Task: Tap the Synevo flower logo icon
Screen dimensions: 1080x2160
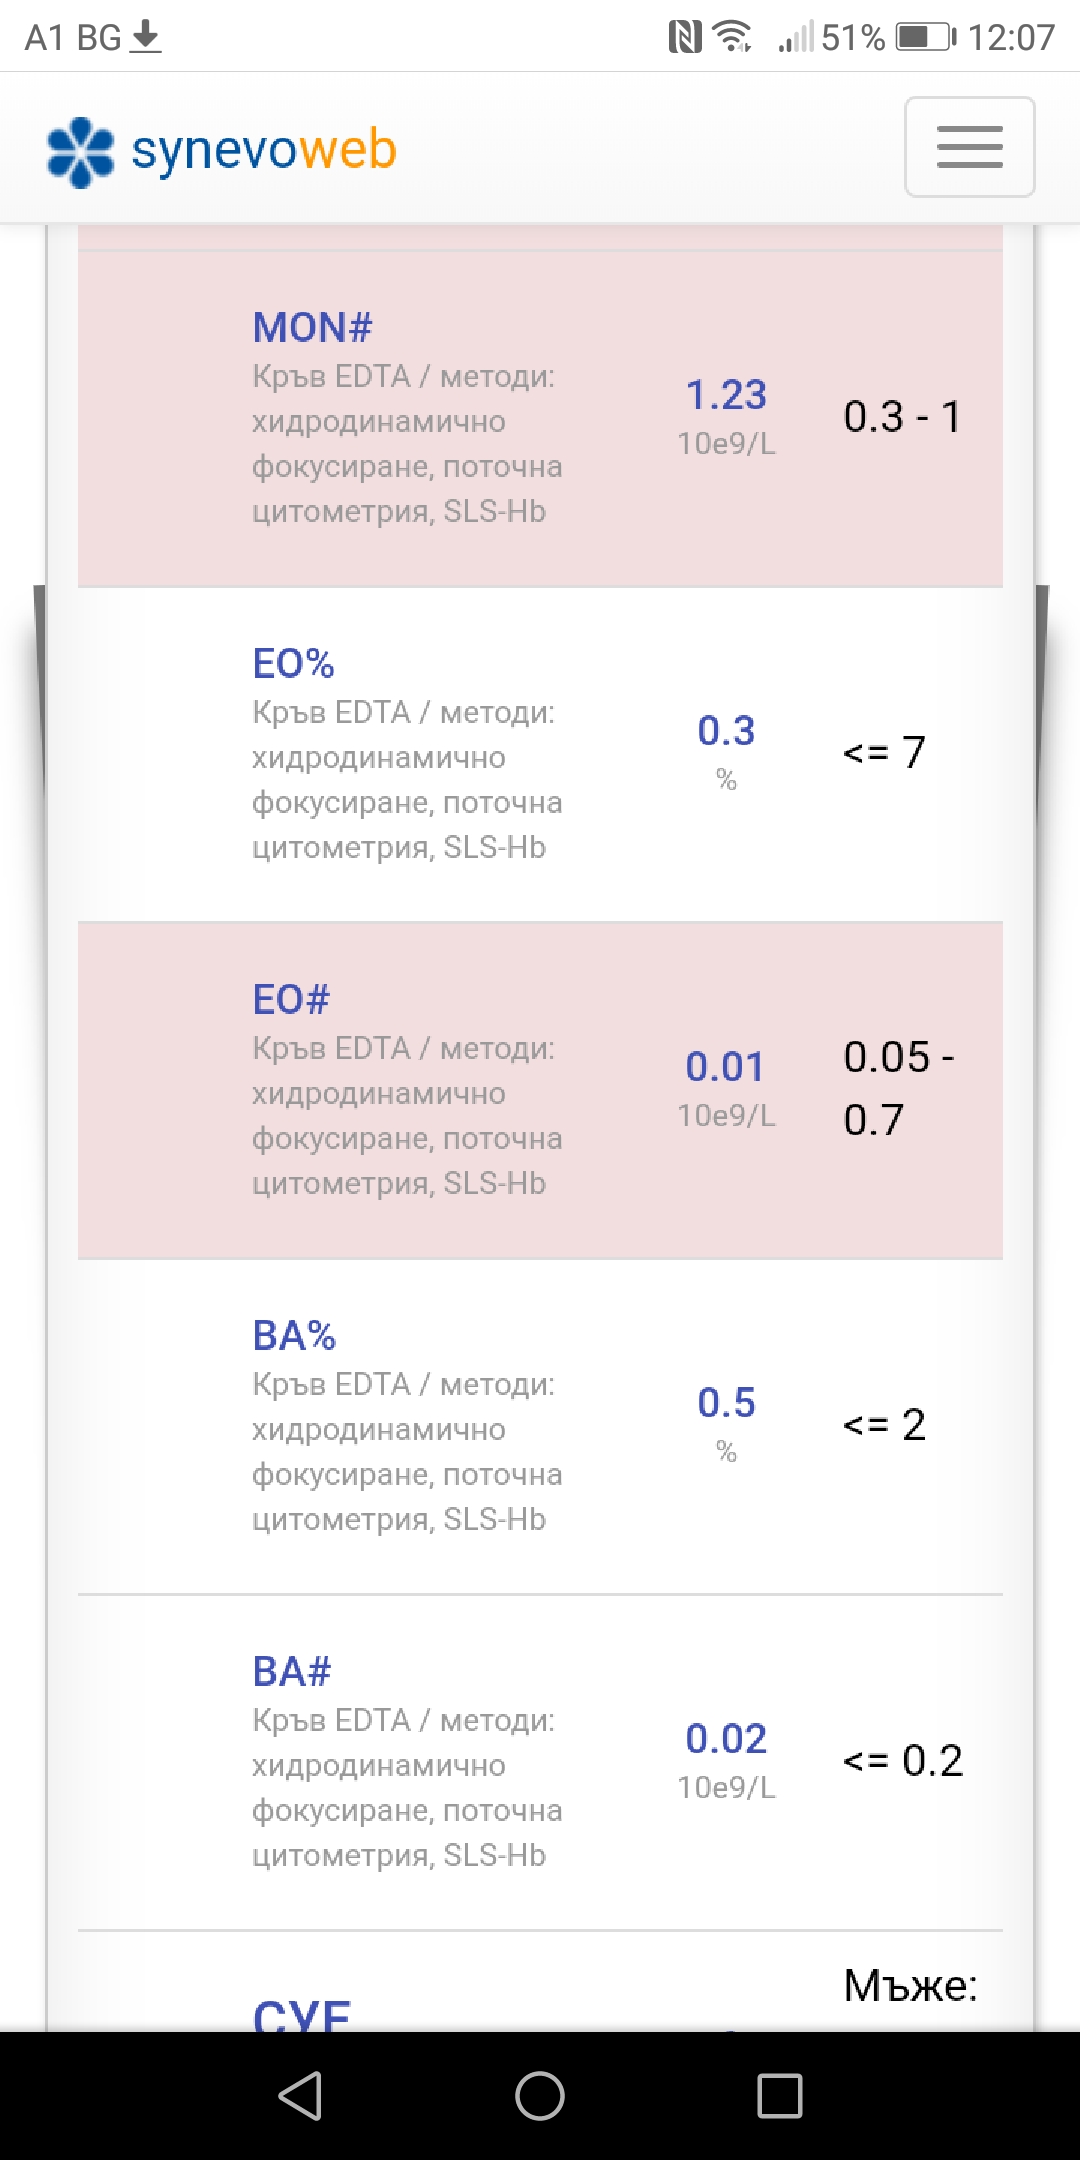Action: point(80,152)
